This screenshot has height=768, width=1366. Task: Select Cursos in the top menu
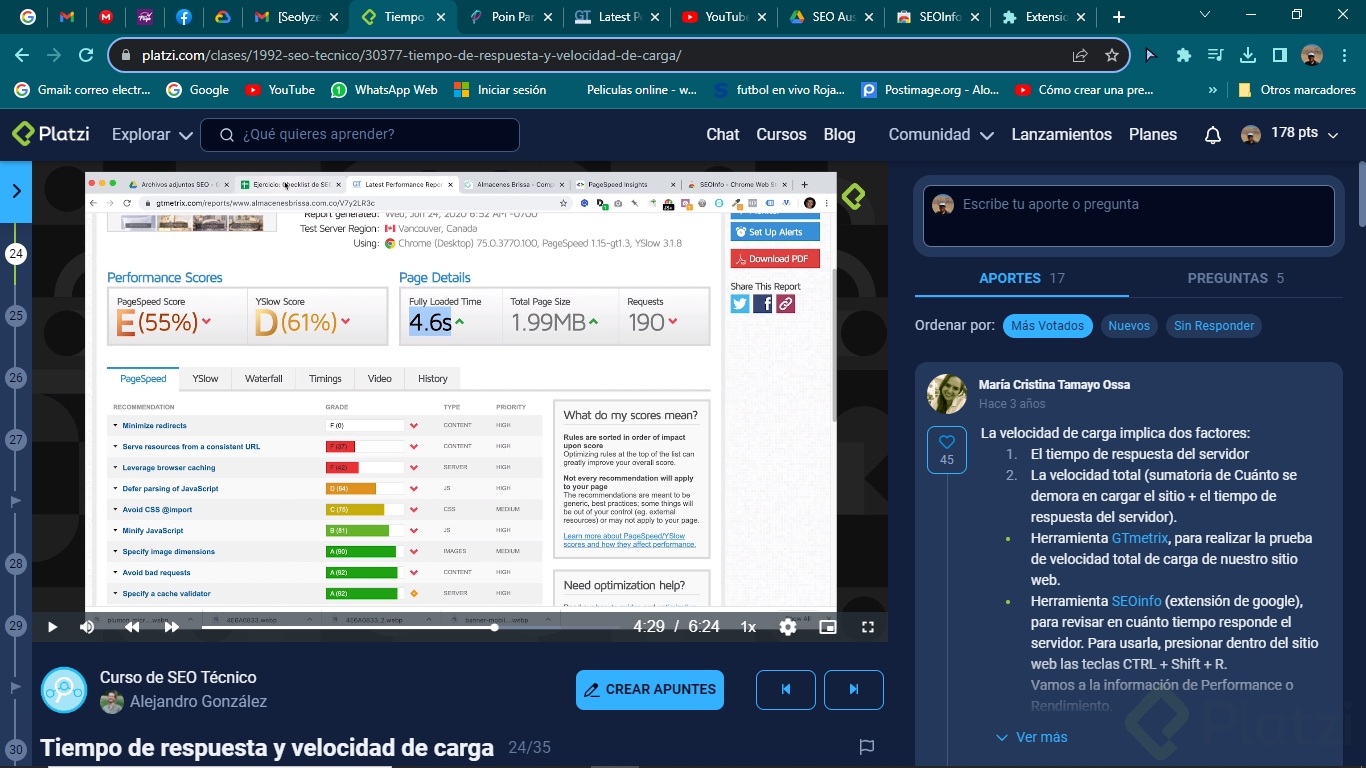click(x=781, y=133)
